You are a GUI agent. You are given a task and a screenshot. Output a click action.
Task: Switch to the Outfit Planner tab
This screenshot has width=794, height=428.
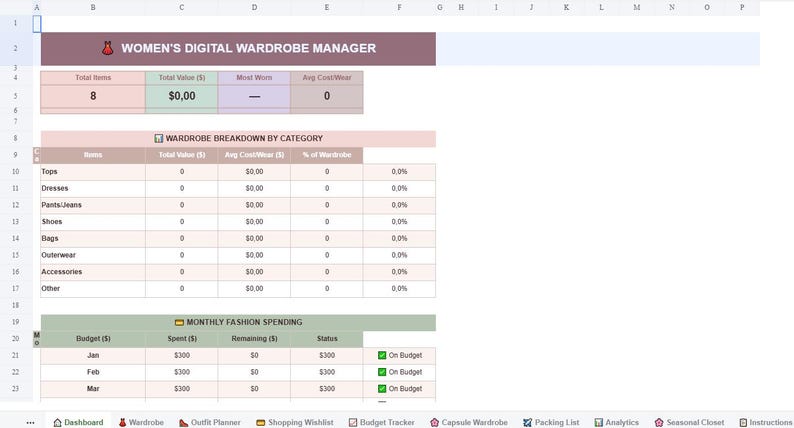[x=210, y=422]
